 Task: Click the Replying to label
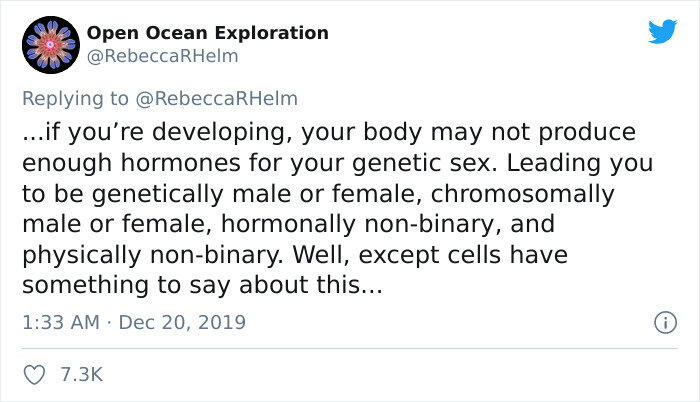click(75, 99)
